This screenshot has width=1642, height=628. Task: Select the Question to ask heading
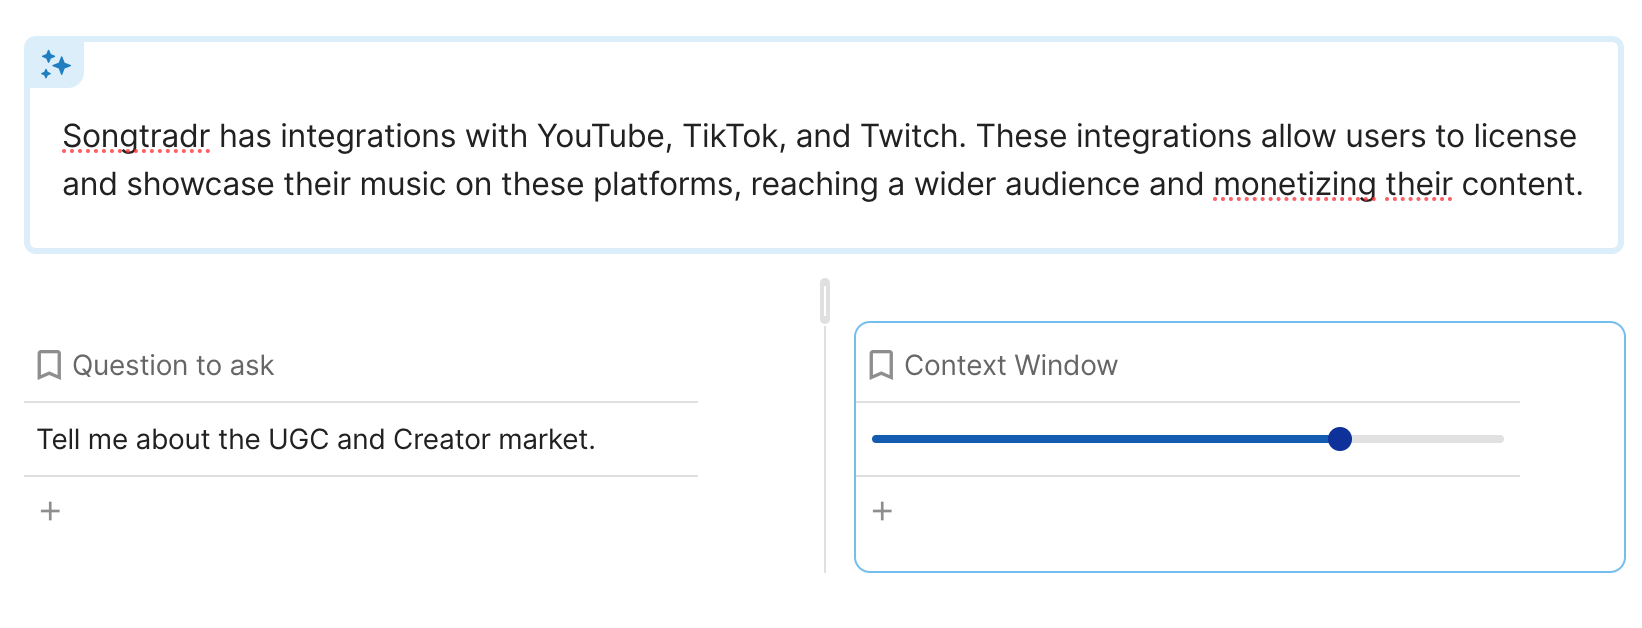coord(173,365)
